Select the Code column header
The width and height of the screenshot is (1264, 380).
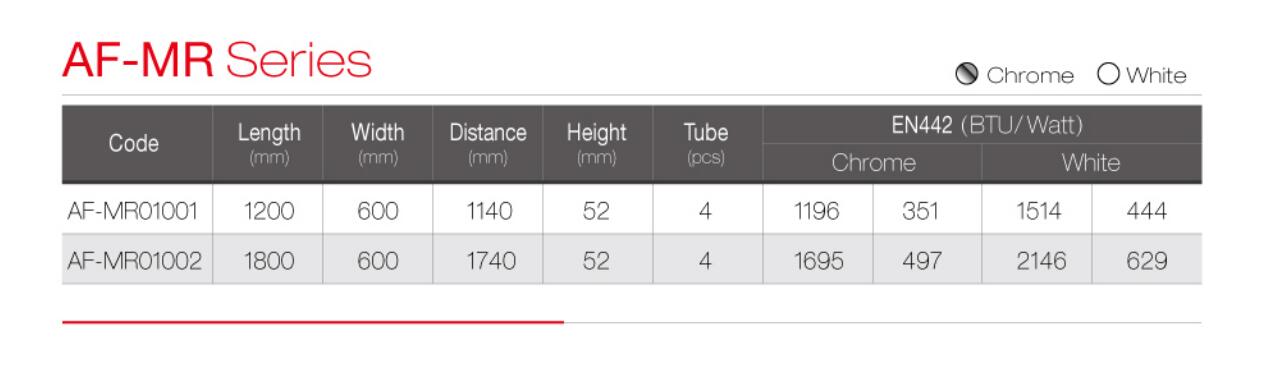(x=136, y=142)
